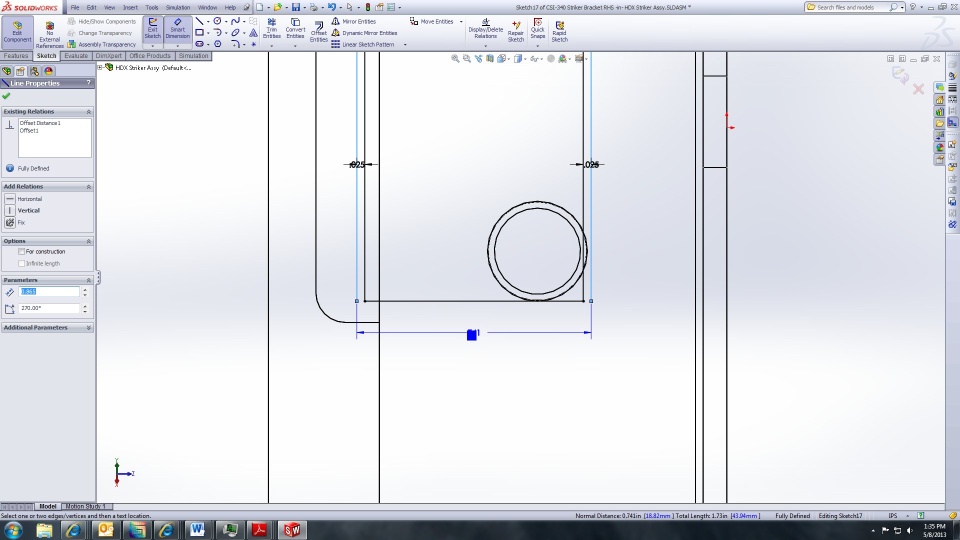Screen dimensions: 960x540
Task: Click the Edit Component button
Action: pos(17,32)
